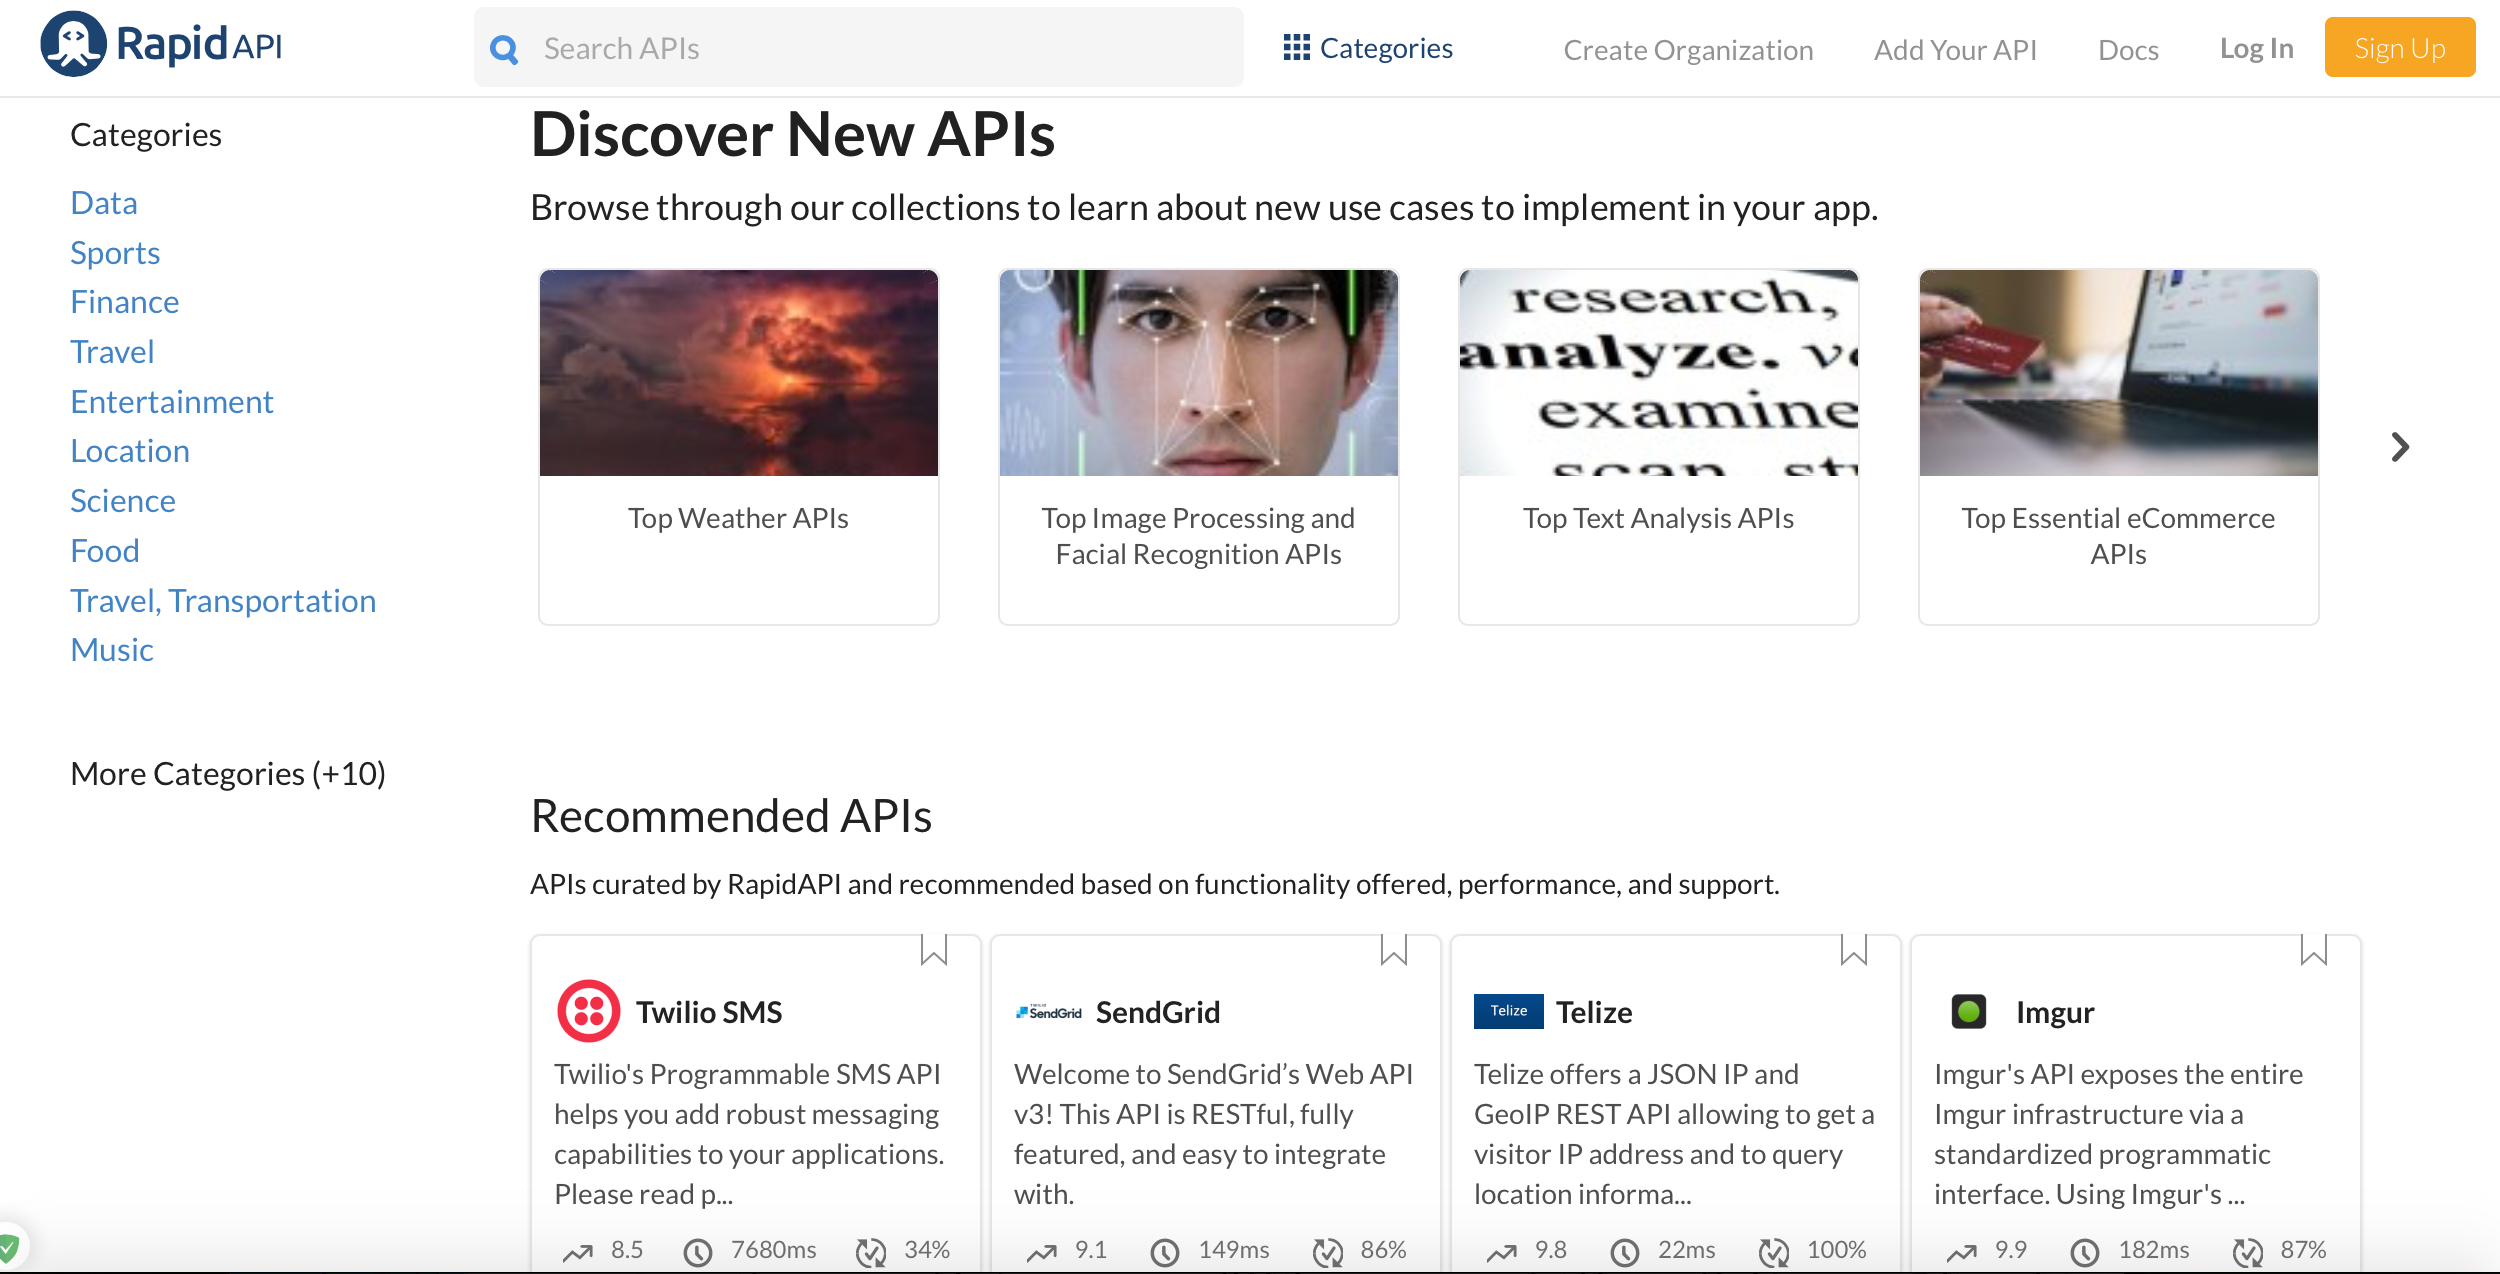Click the Top Weather APIs title
The width and height of the screenshot is (2500, 1274).
pos(738,518)
